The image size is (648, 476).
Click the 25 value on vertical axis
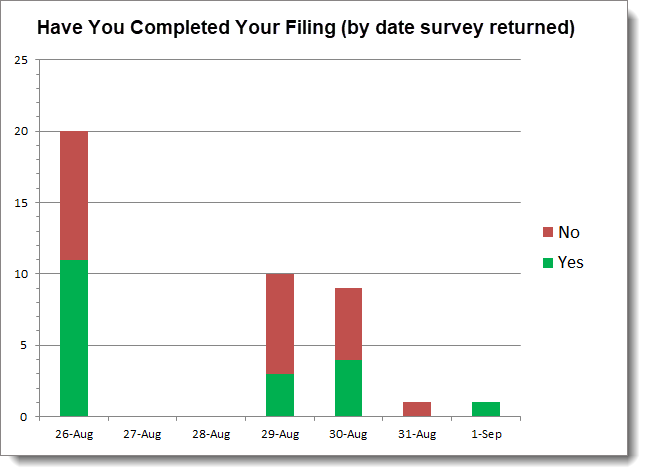[21, 60]
